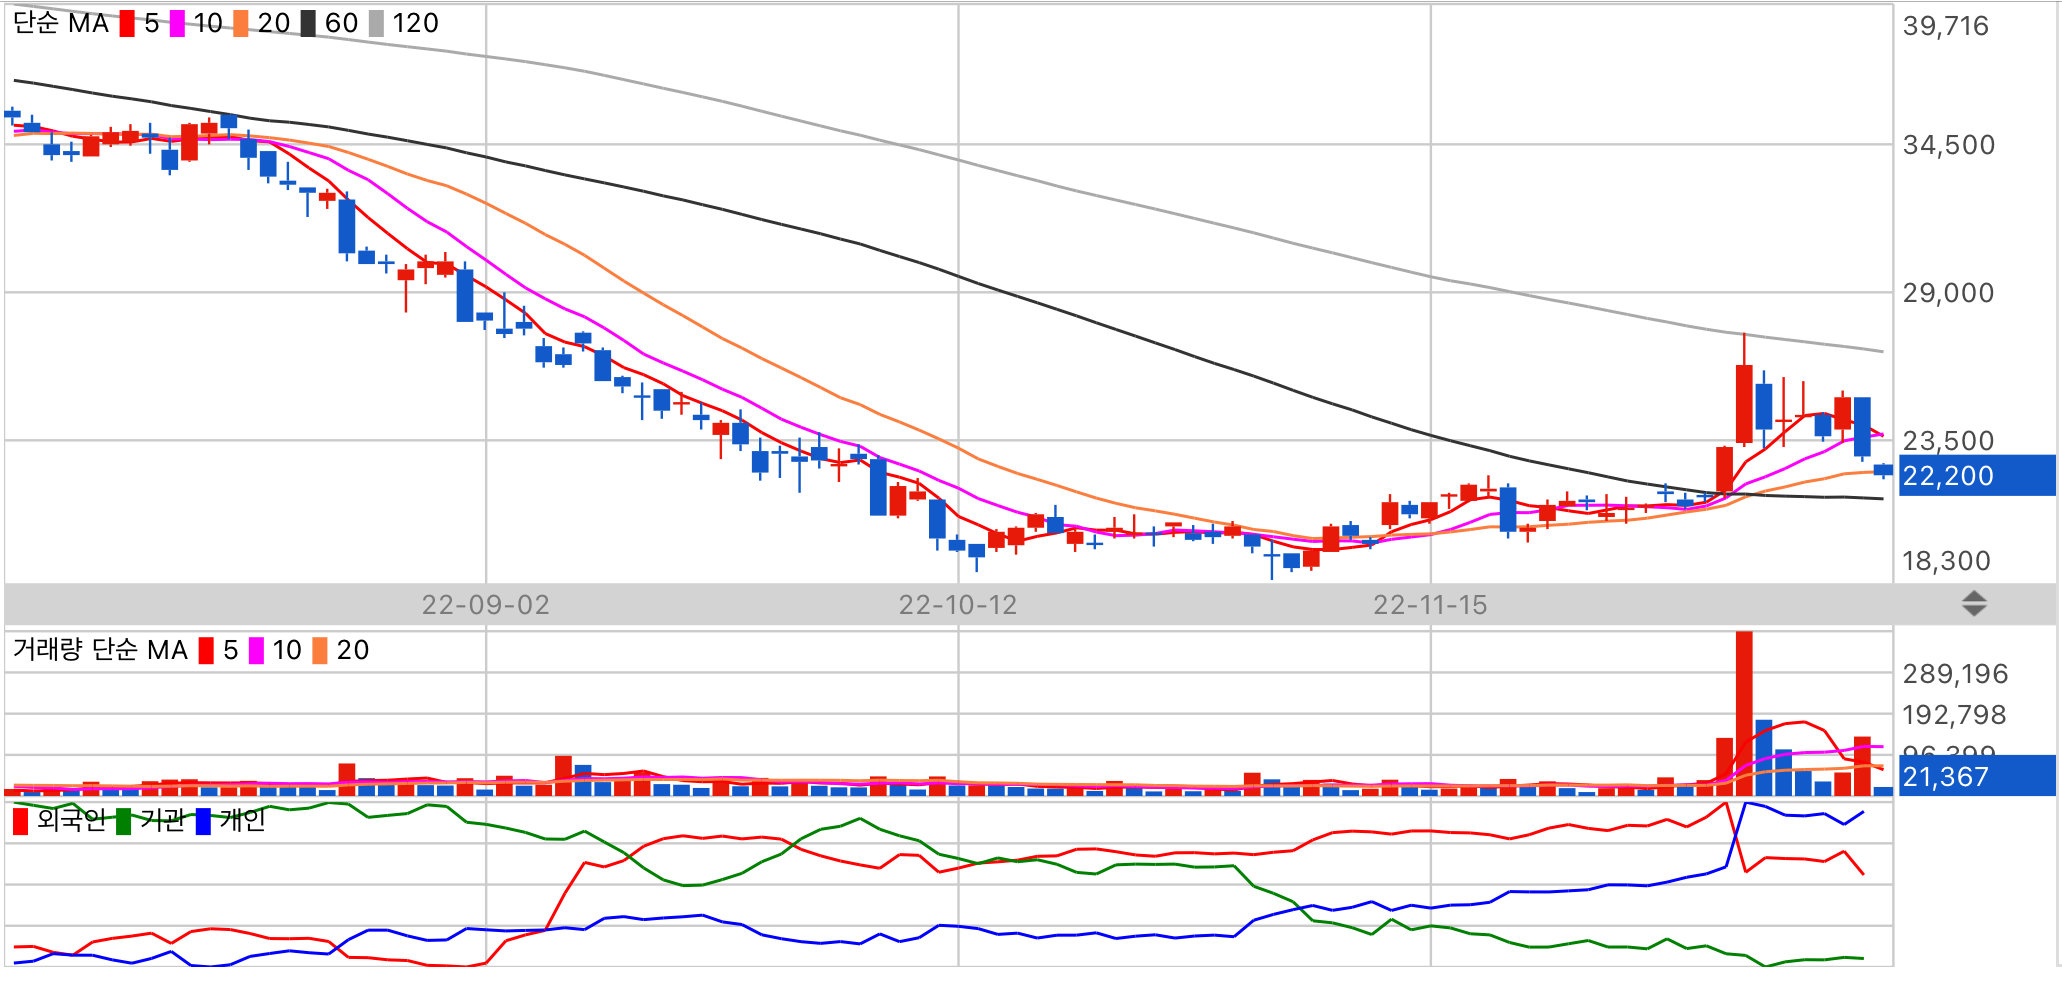Viewport: 2062px width, 986px height.
Task: Click the 18,300 price axis label
Action: (1946, 561)
